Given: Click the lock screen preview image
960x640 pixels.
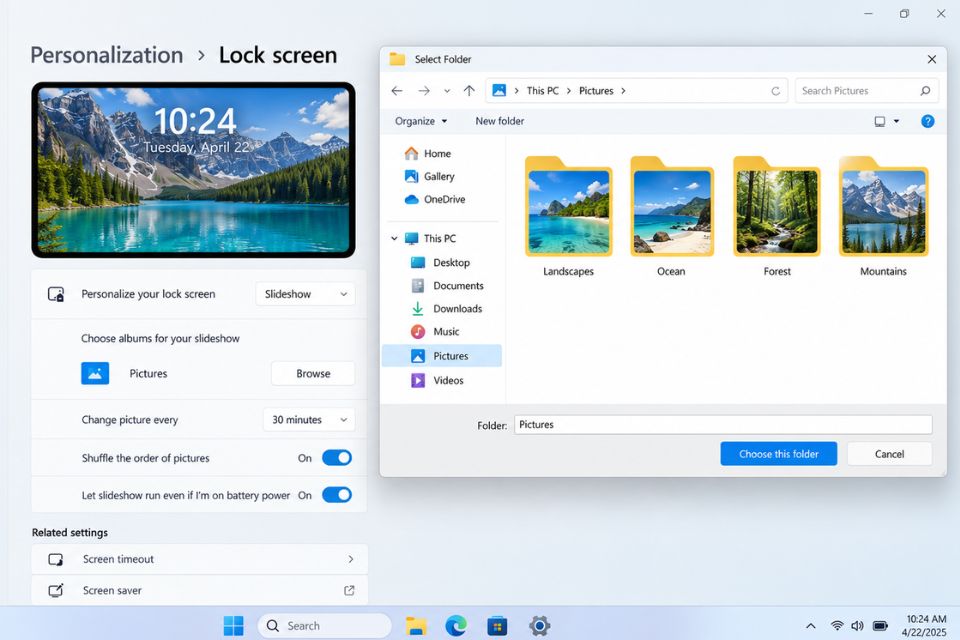Looking at the screenshot, I should 193,170.
